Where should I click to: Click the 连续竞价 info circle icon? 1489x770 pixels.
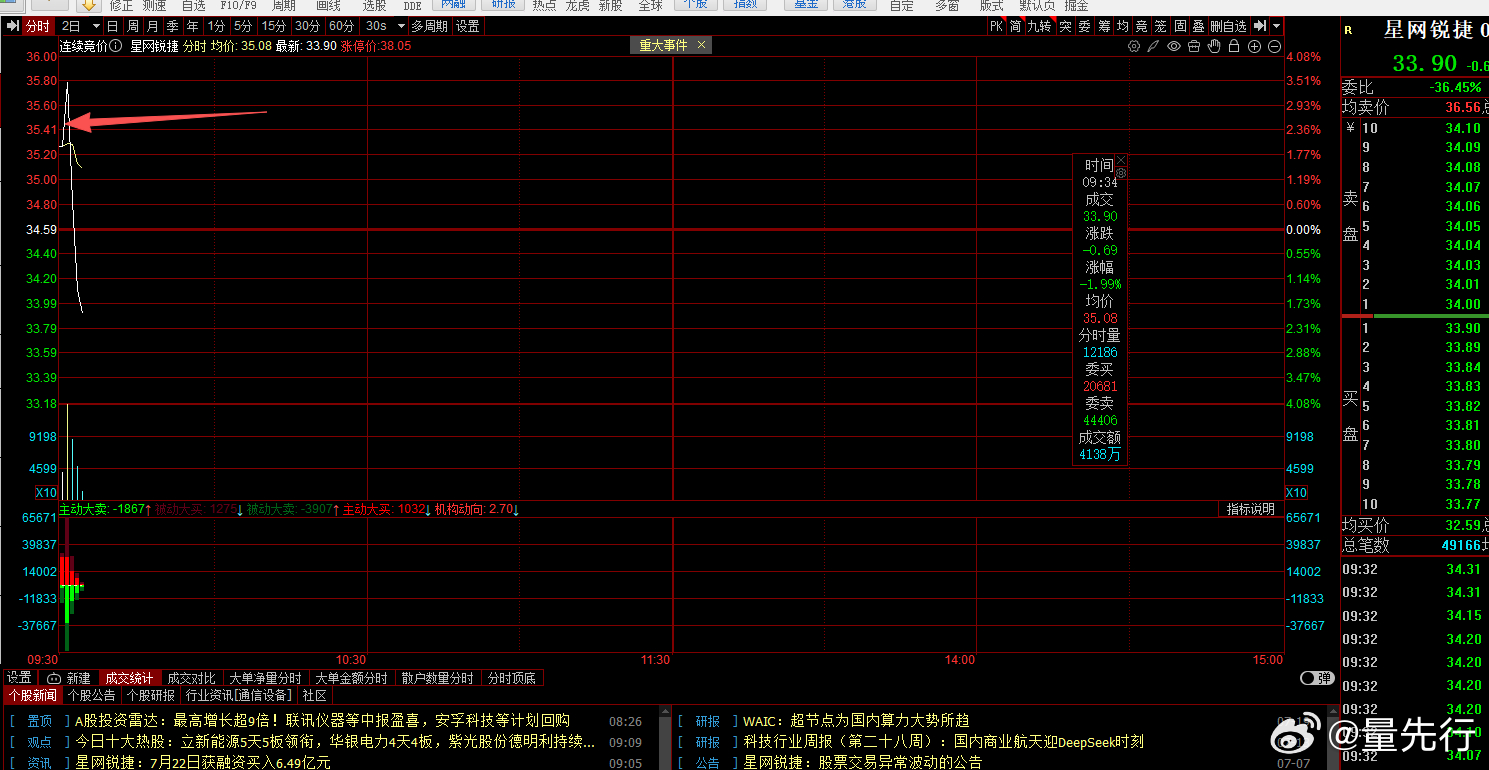click(116, 46)
